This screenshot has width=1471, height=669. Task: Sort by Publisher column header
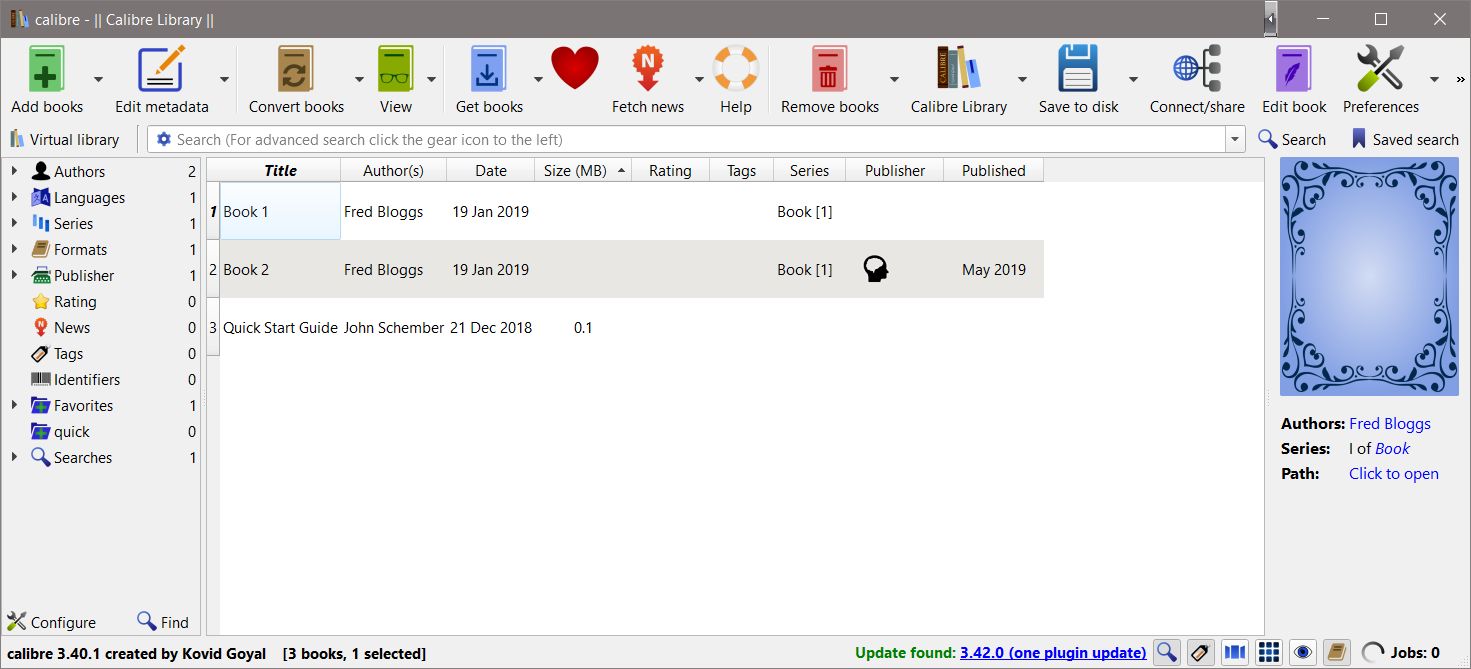coord(895,170)
